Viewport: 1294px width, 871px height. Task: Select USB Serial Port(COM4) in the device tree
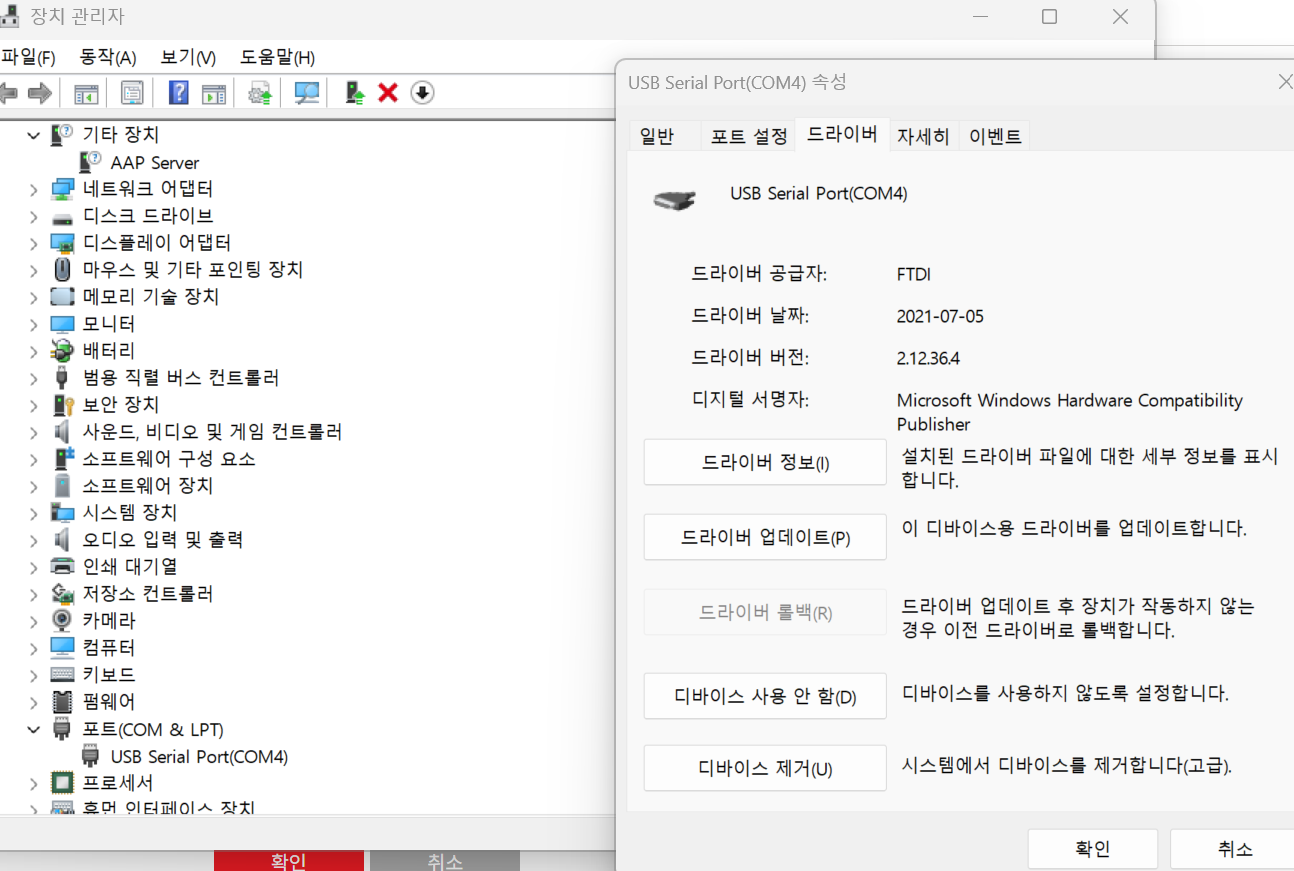pos(199,756)
